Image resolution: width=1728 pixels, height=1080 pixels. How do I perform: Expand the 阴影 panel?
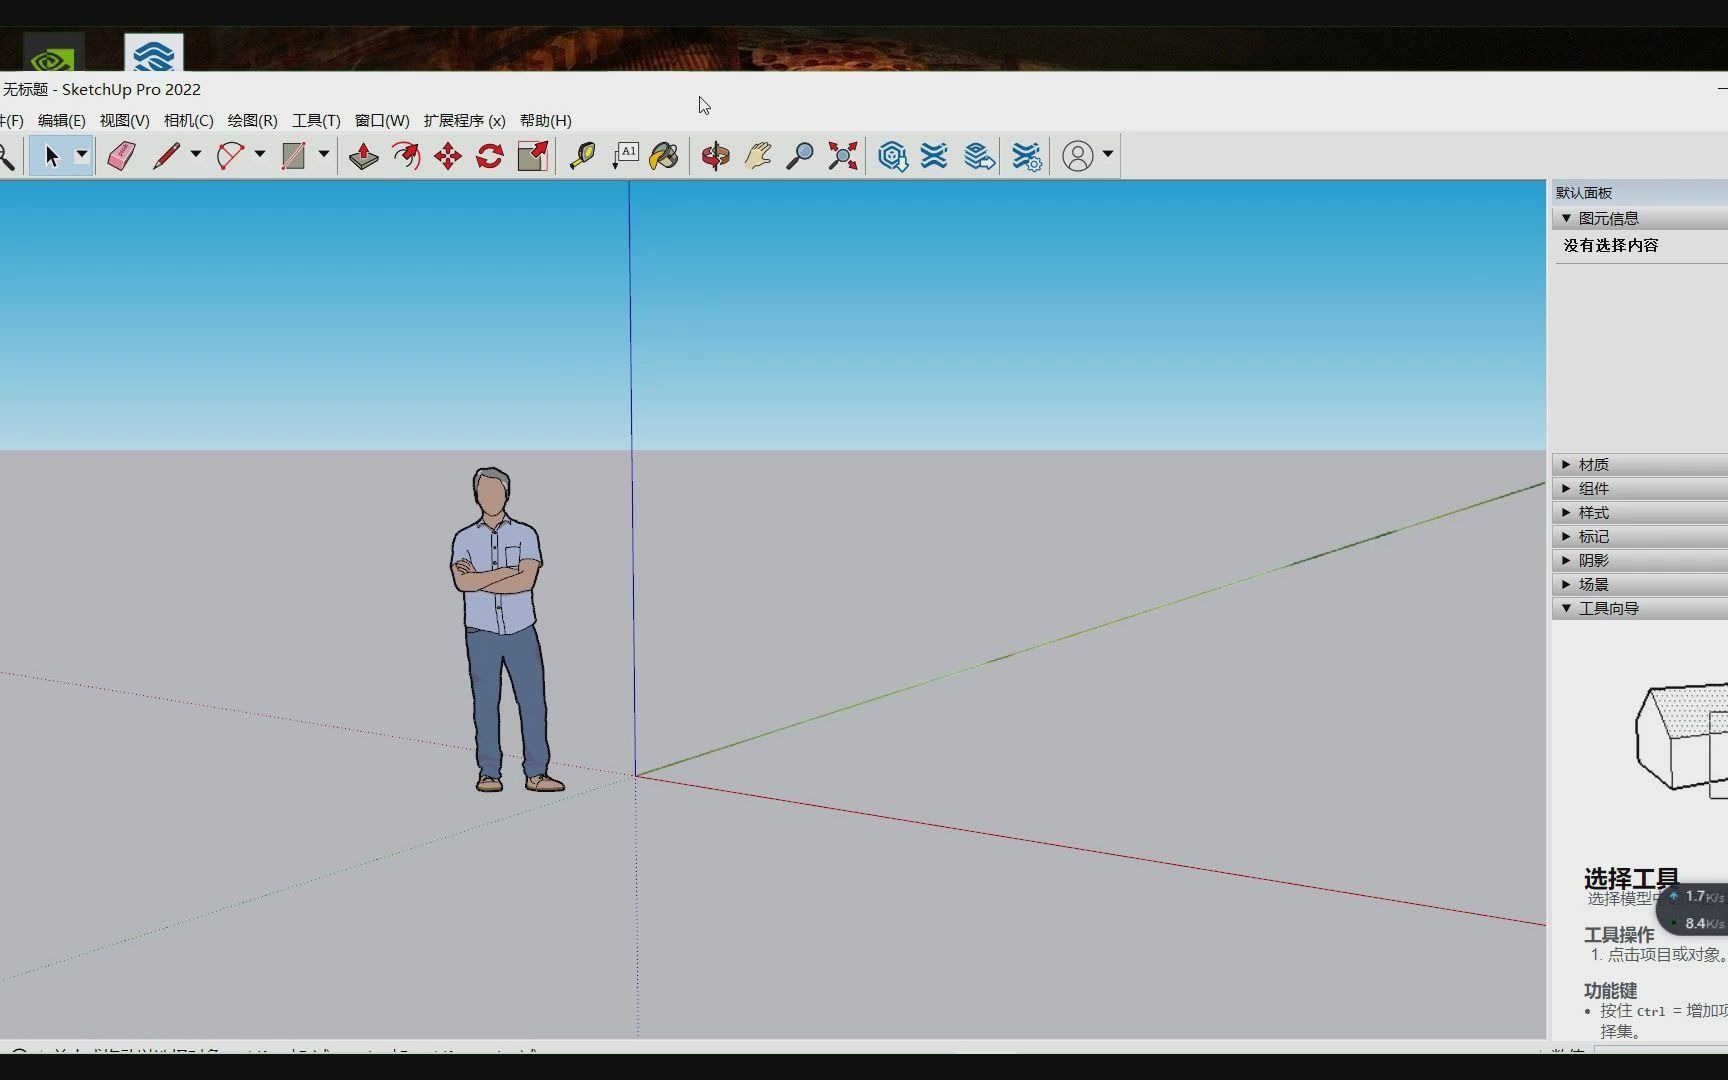point(1593,560)
